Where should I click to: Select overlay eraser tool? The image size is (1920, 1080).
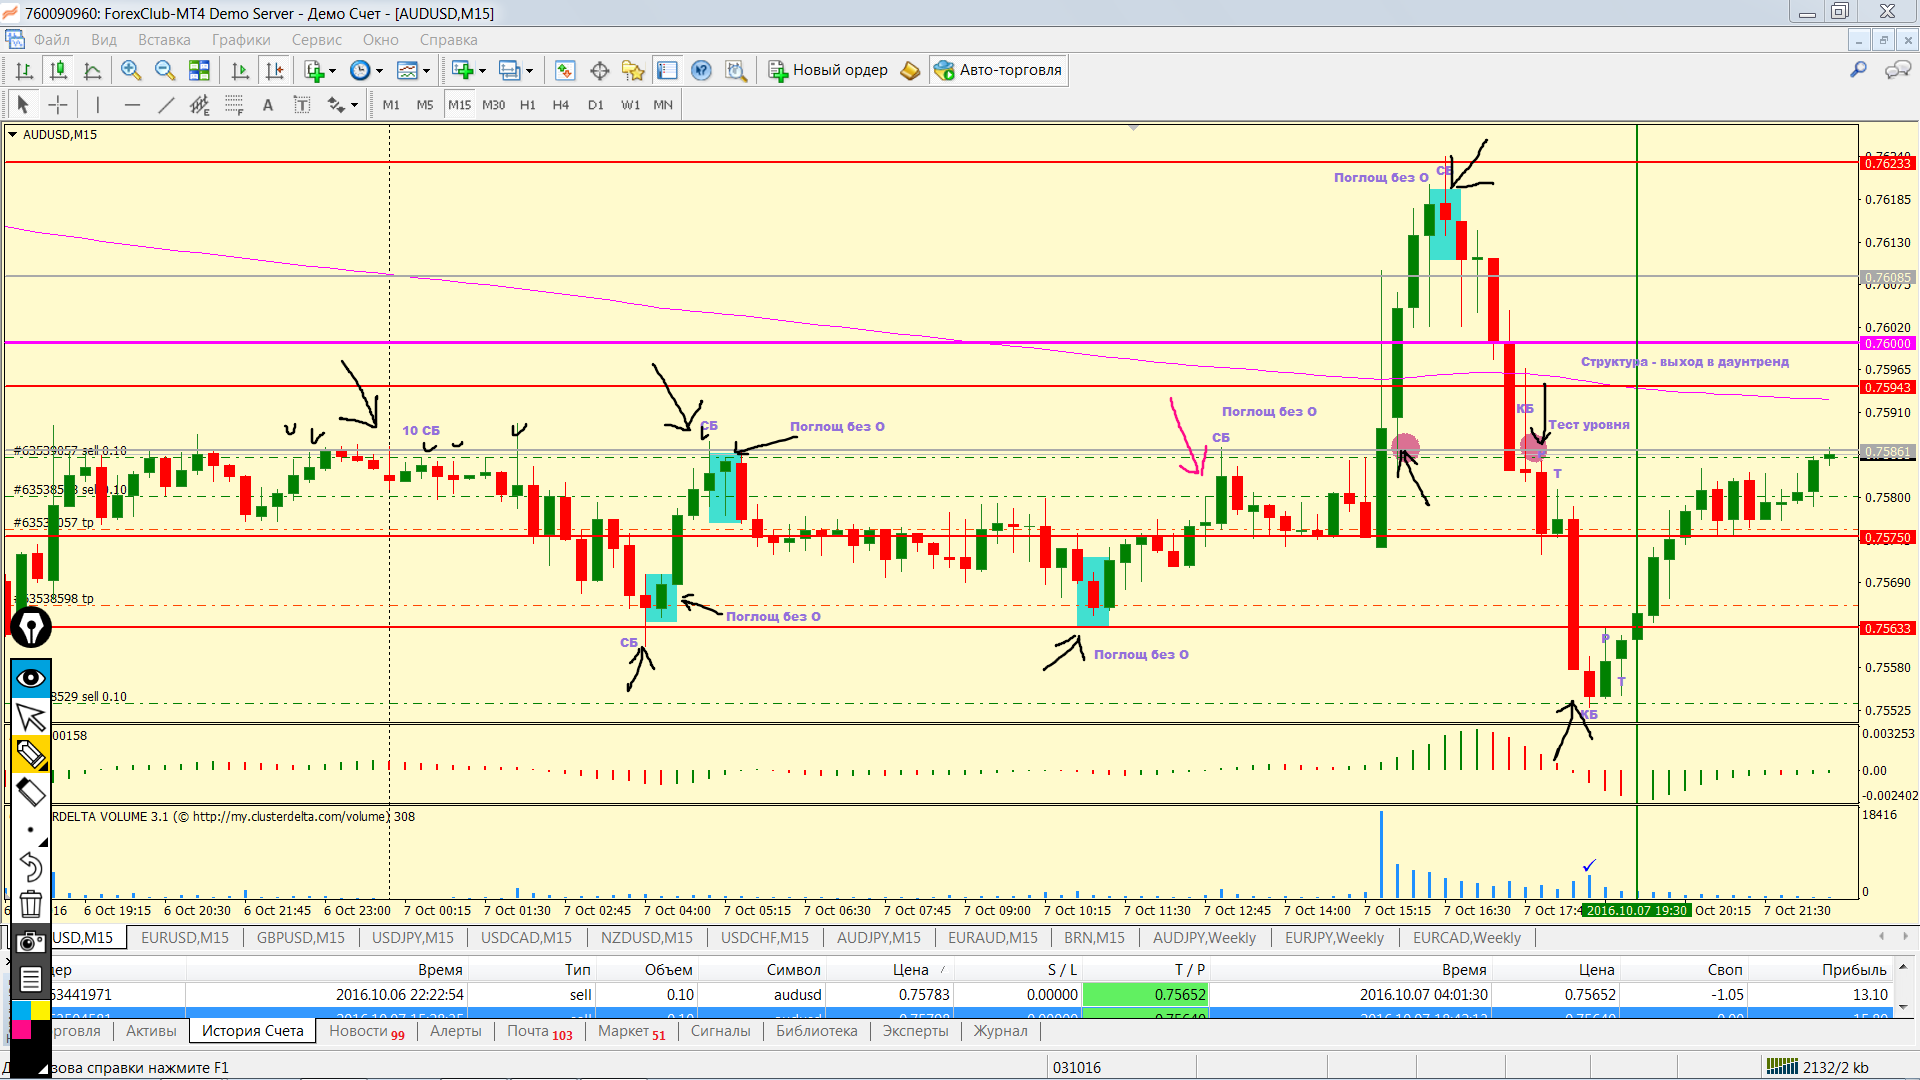click(31, 792)
